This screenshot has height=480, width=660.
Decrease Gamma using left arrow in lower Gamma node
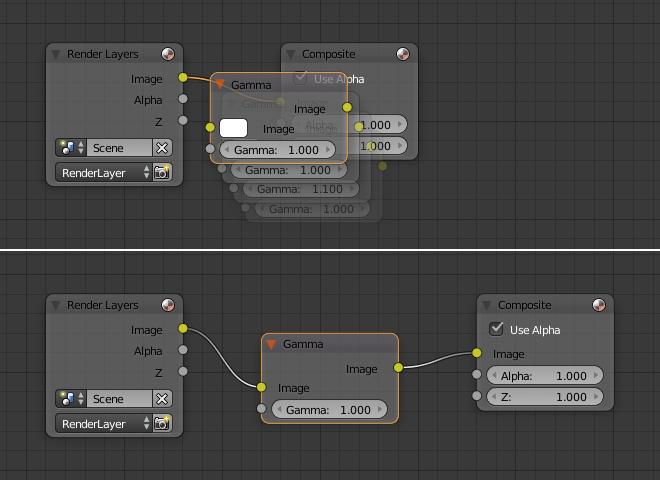tap(279, 409)
